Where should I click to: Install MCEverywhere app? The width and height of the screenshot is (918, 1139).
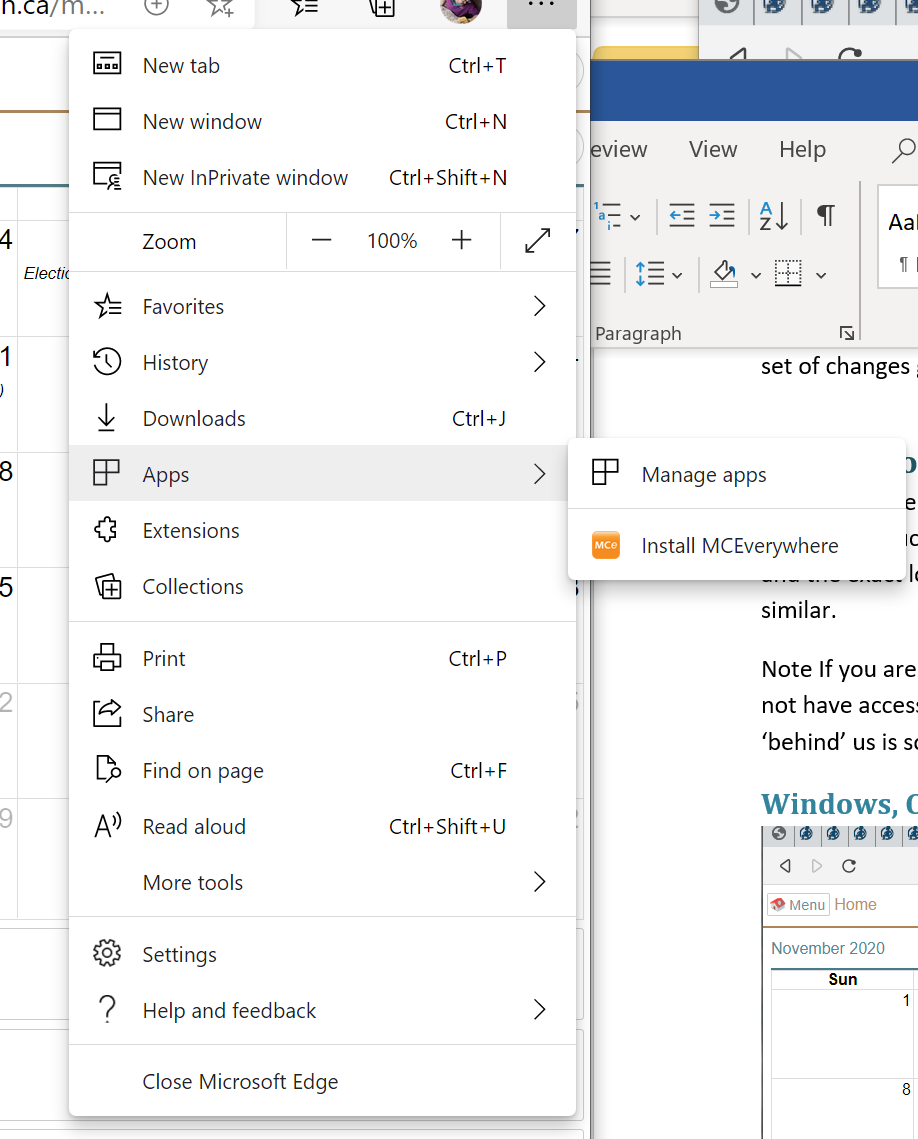tap(736, 545)
